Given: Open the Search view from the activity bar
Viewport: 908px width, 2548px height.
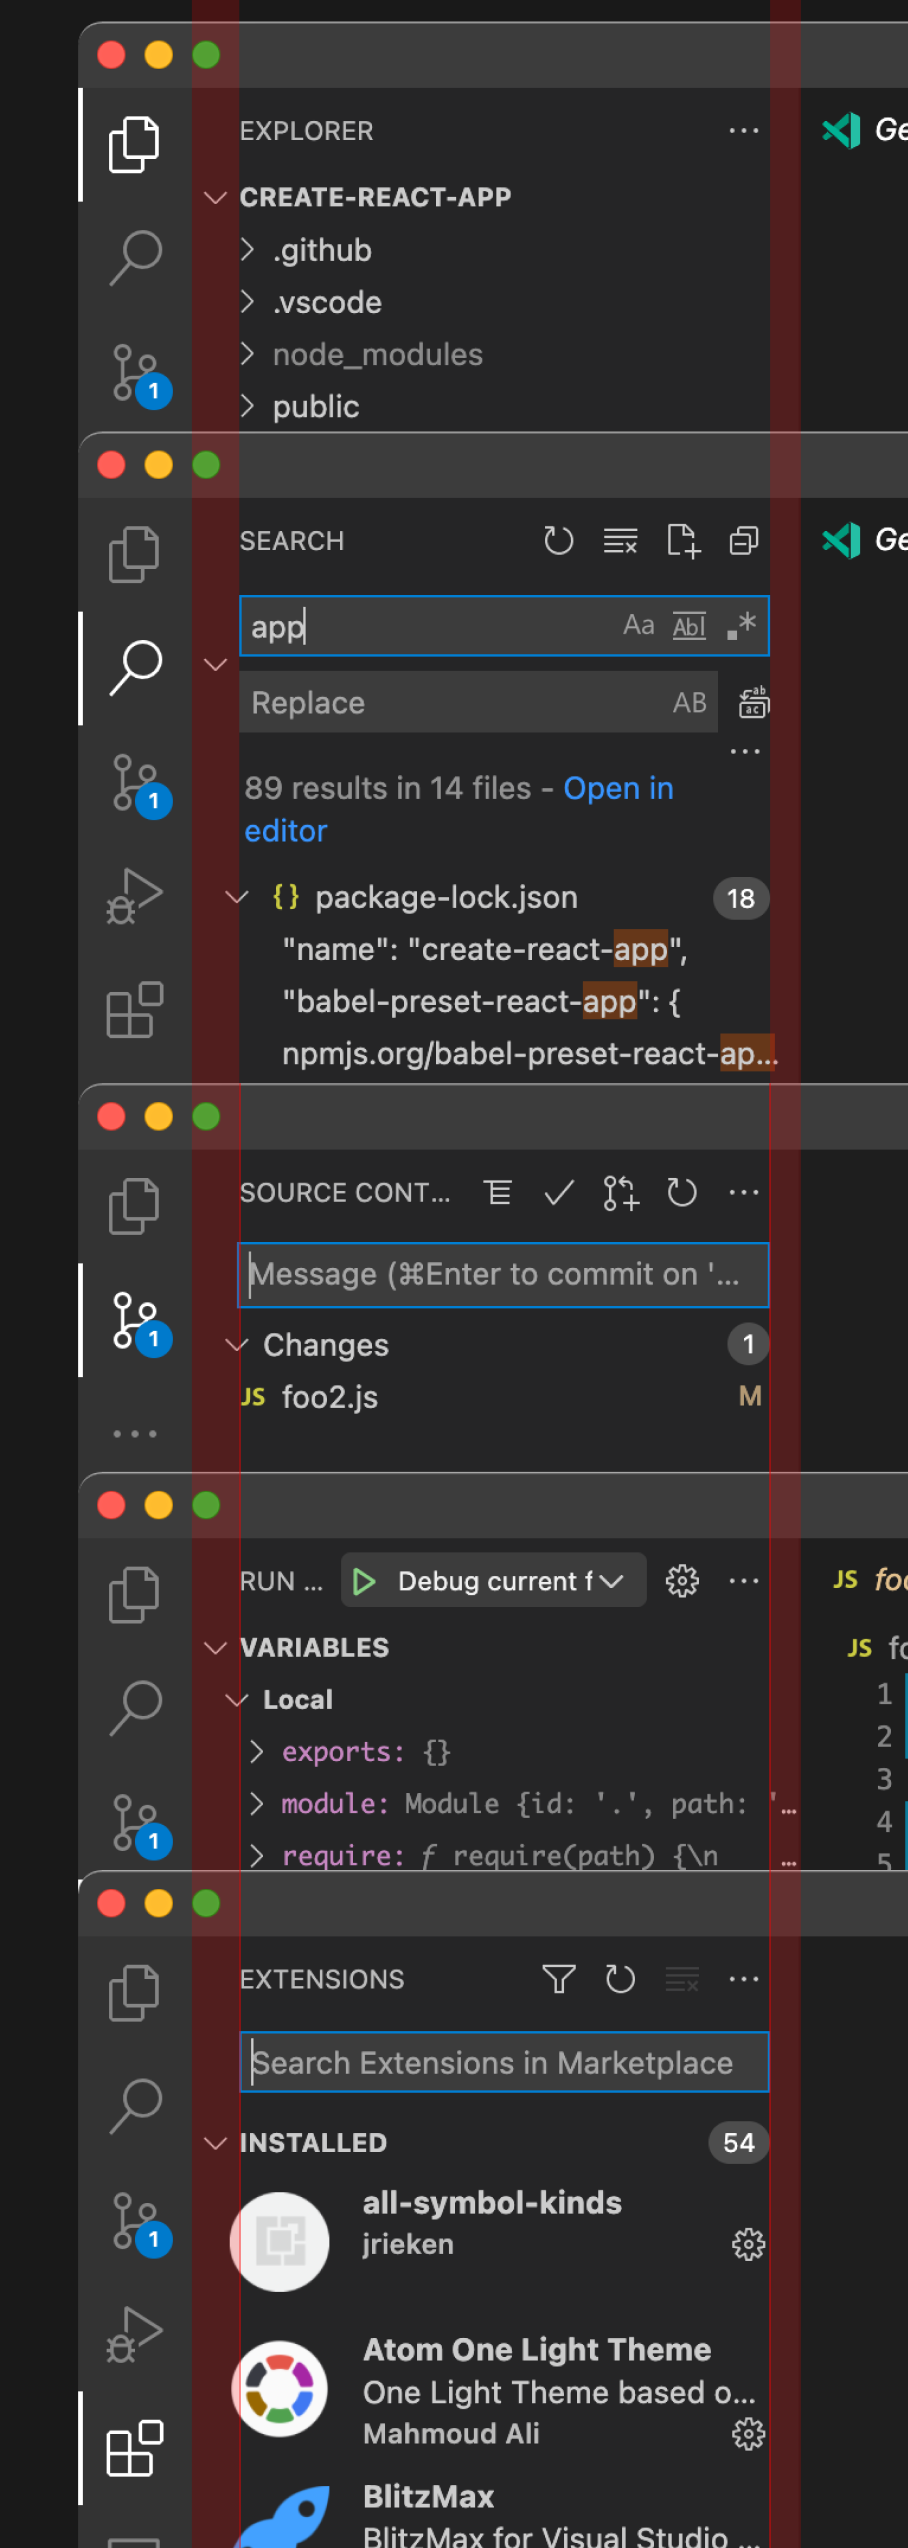Looking at the screenshot, I should (x=138, y=665).
